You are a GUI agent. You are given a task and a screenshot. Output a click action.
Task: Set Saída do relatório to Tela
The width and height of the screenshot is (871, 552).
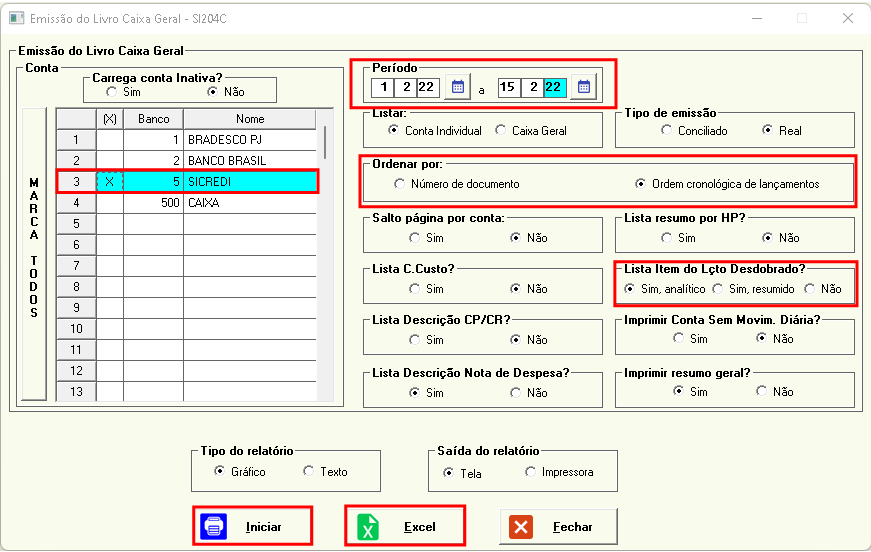(448, 473)
